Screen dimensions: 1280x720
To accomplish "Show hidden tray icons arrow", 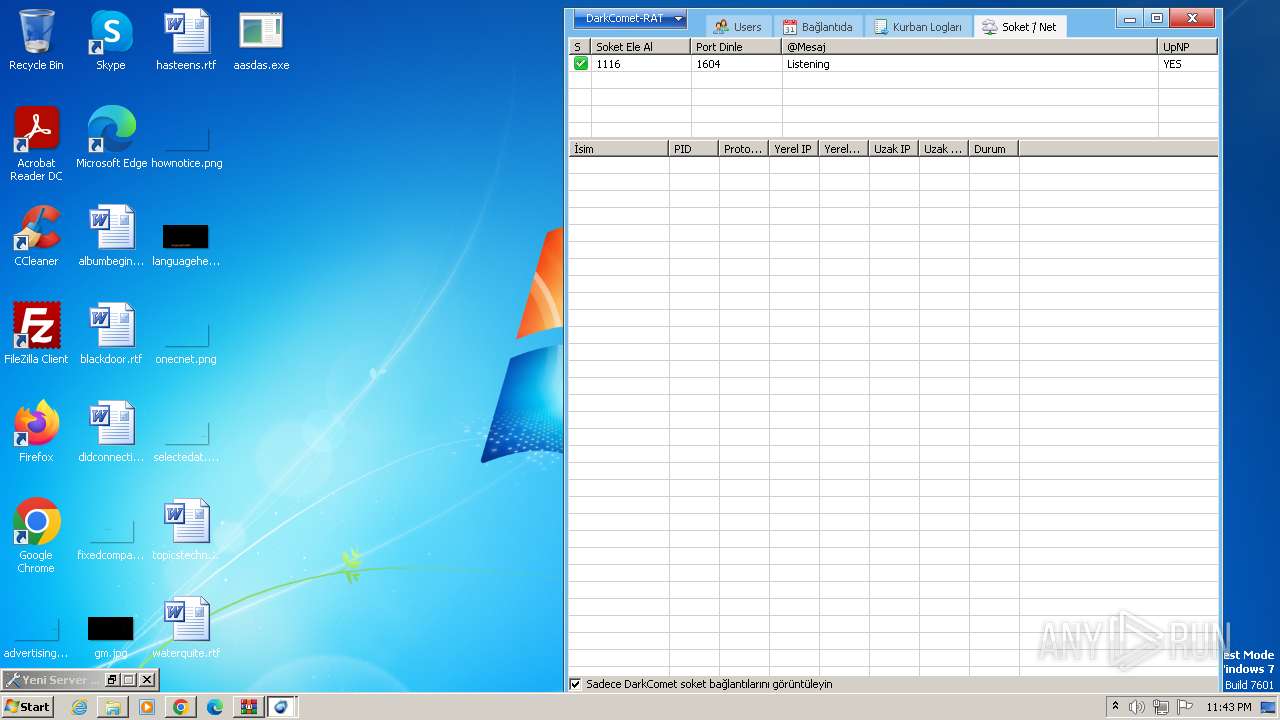I will [x=1115, y=707].
